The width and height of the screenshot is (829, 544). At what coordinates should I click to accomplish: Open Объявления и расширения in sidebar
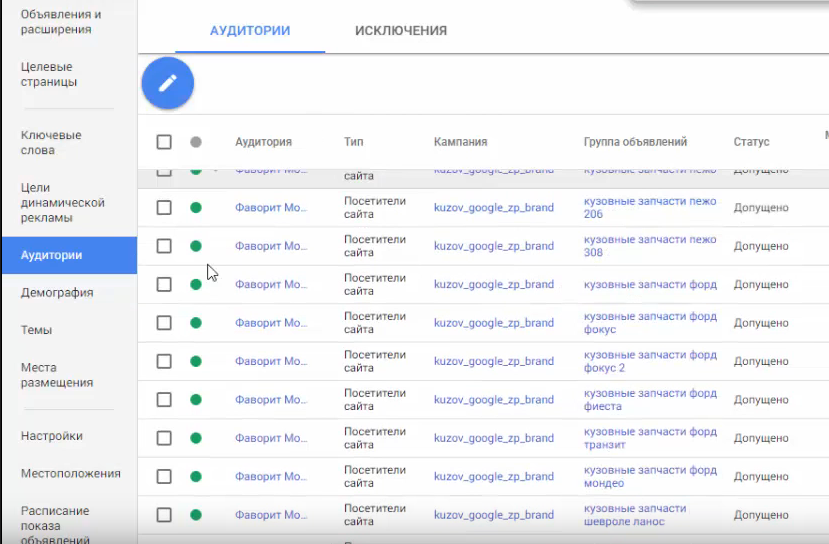coord(61,22)
